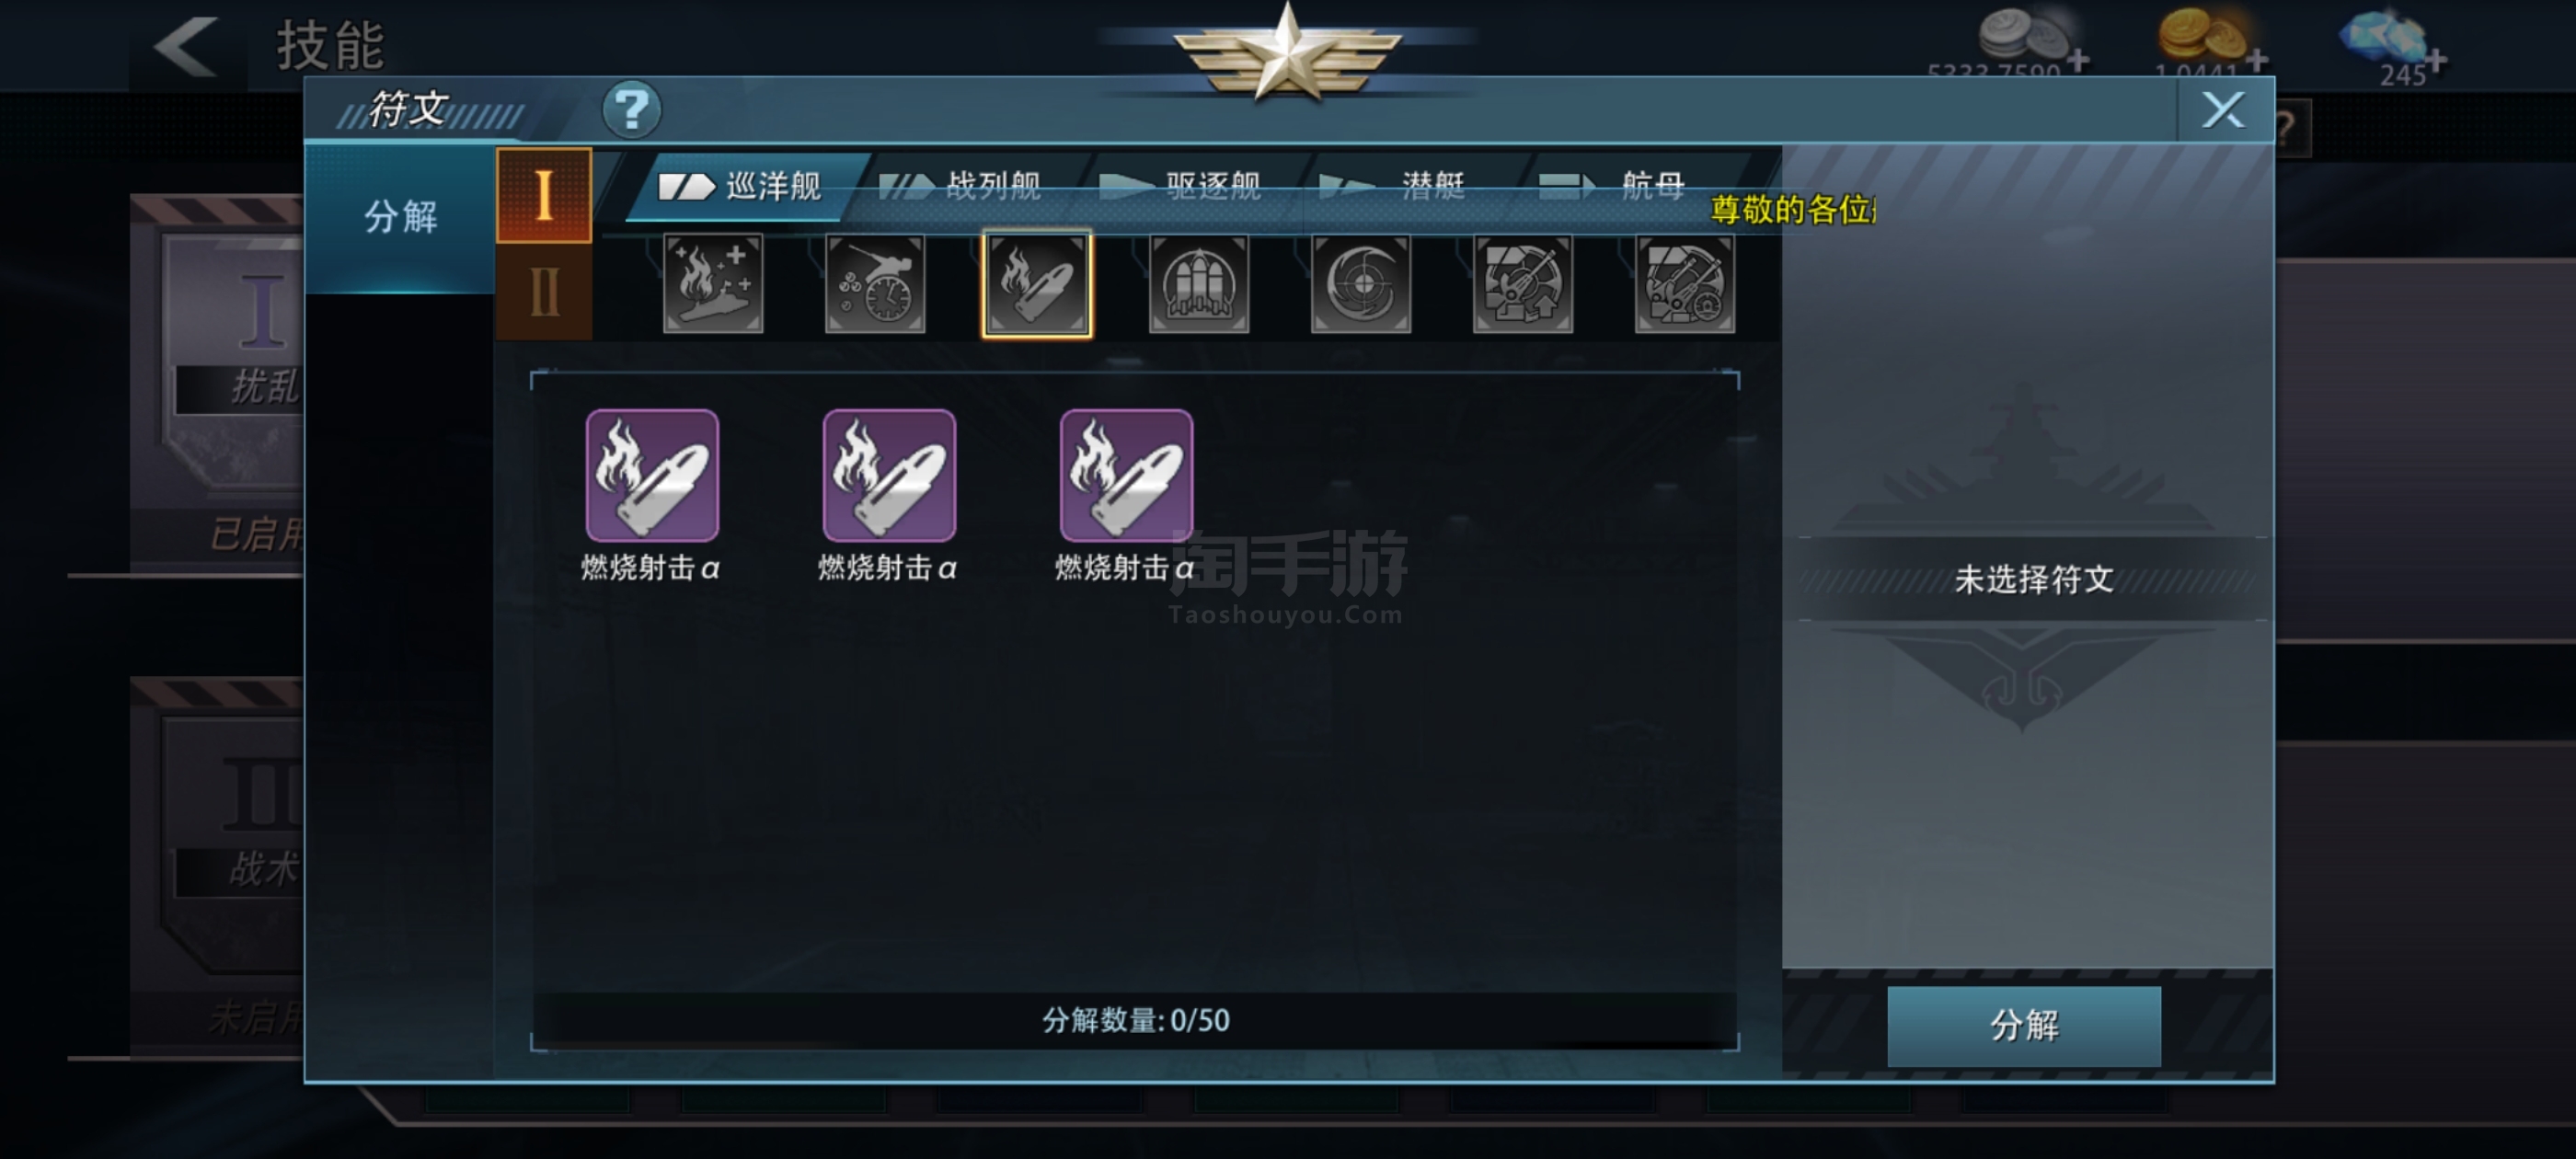The image size is (2576, 1159).
Task: Click the 分解 decompose button
Action: coord(2024,1025)
